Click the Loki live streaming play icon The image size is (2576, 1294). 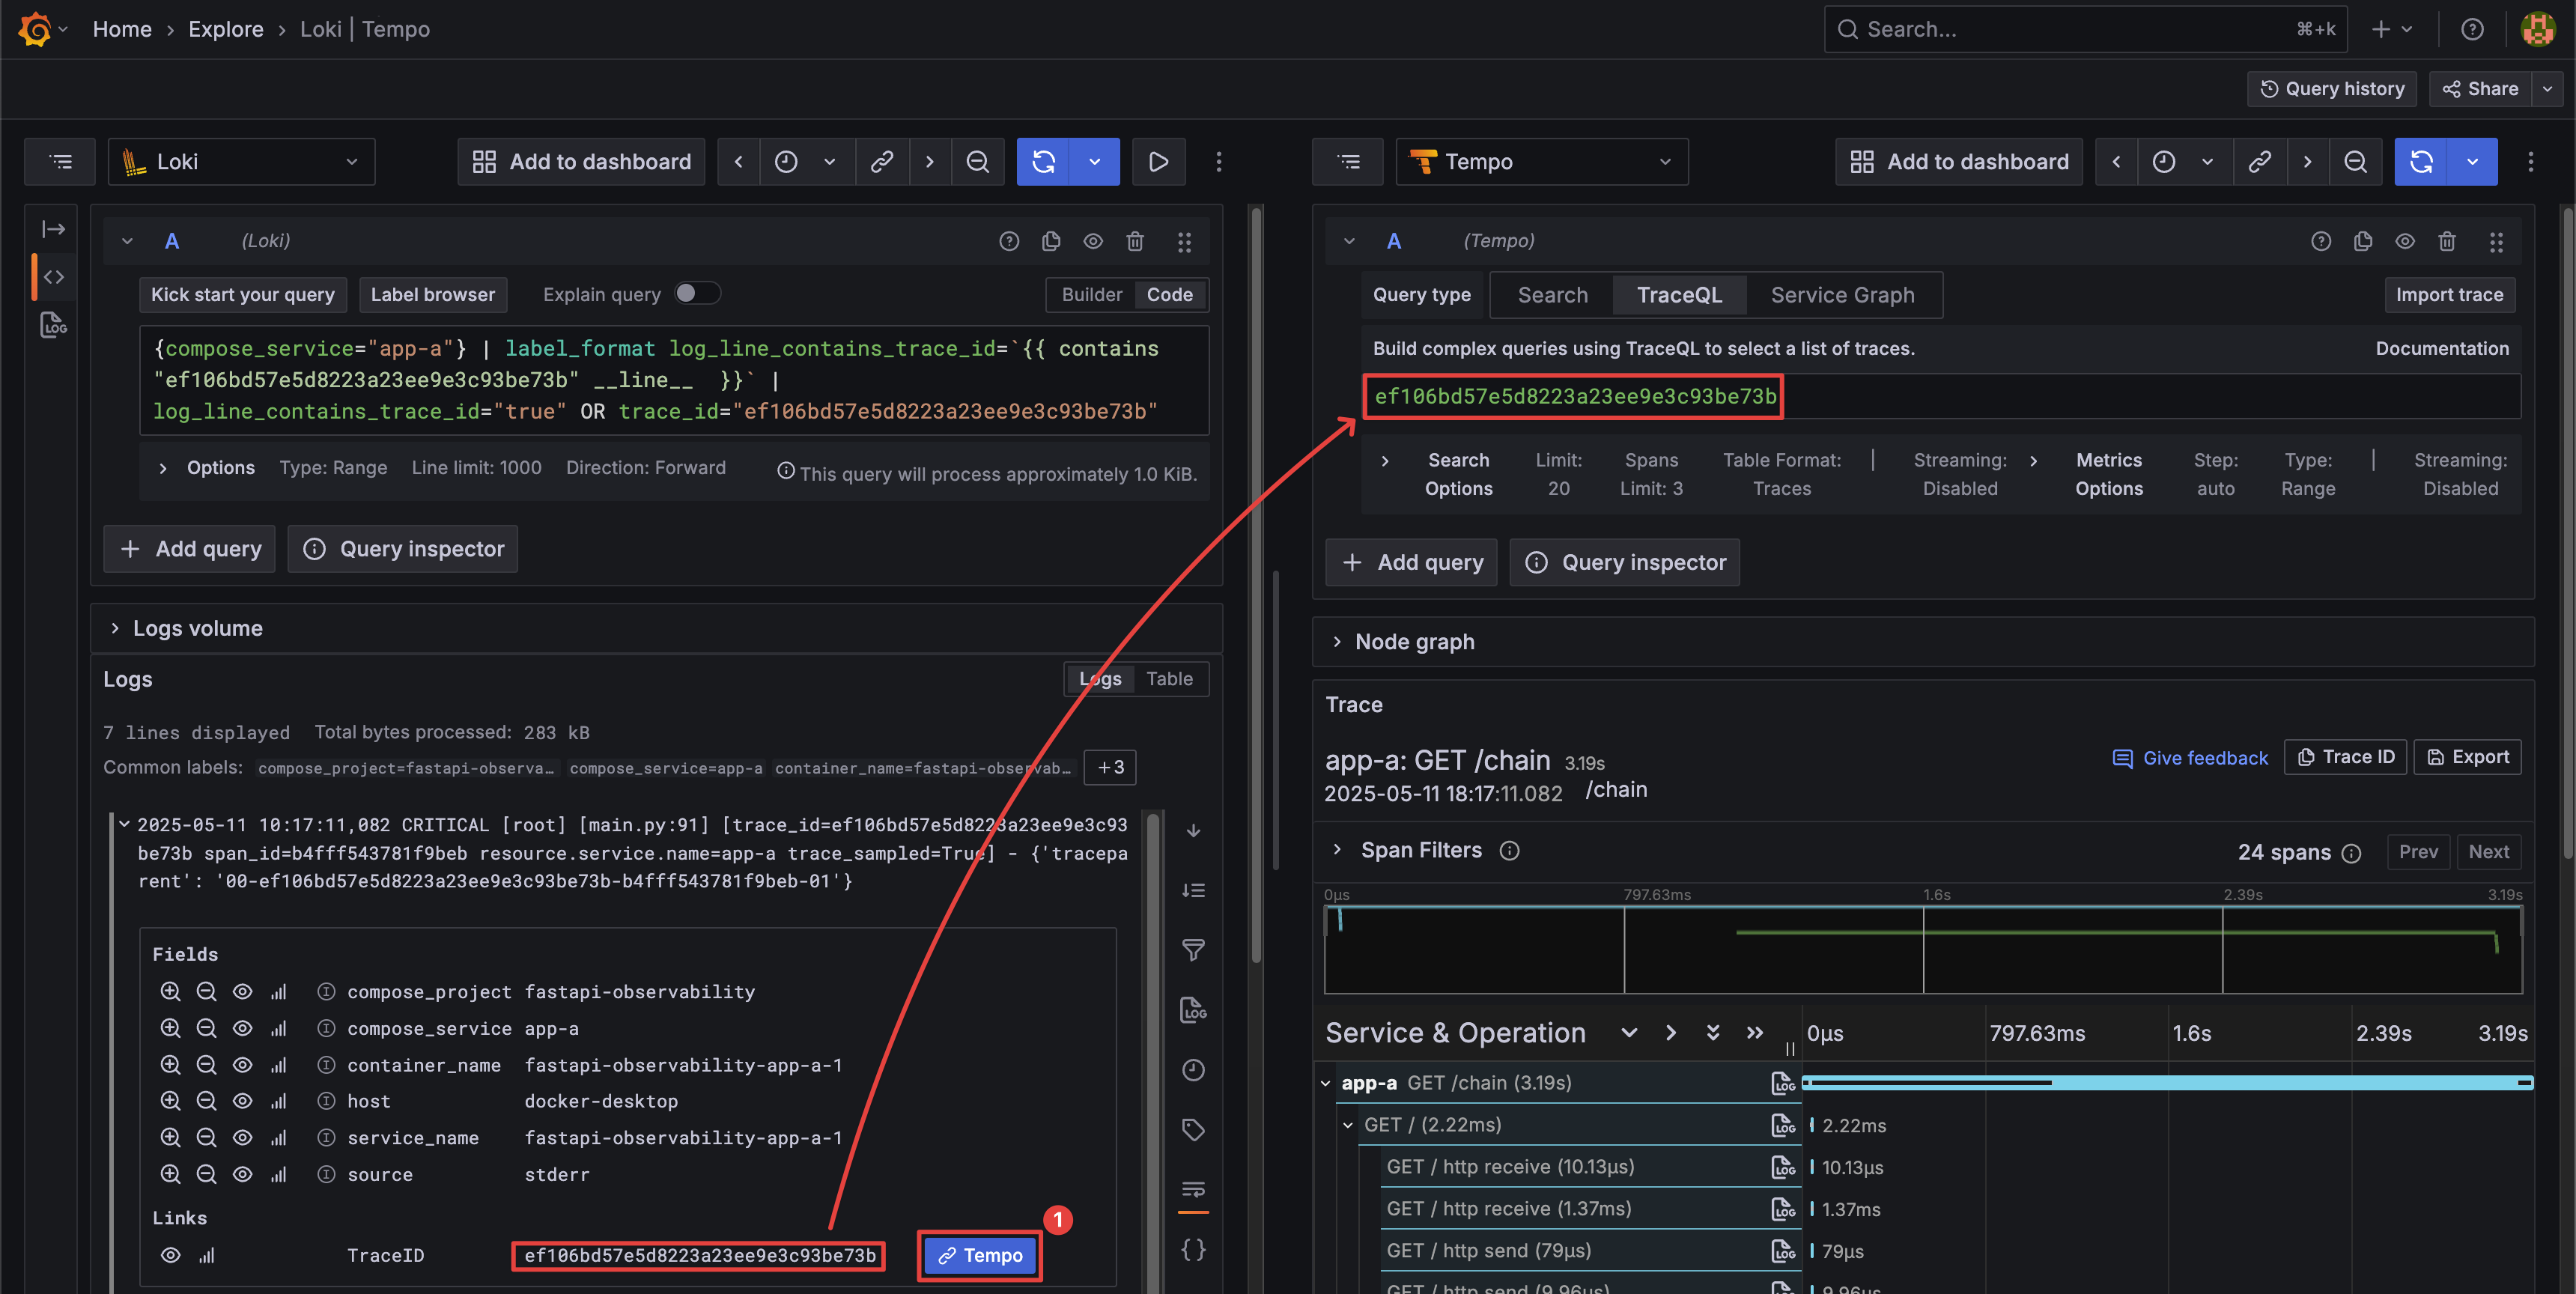pos(1158,162)
